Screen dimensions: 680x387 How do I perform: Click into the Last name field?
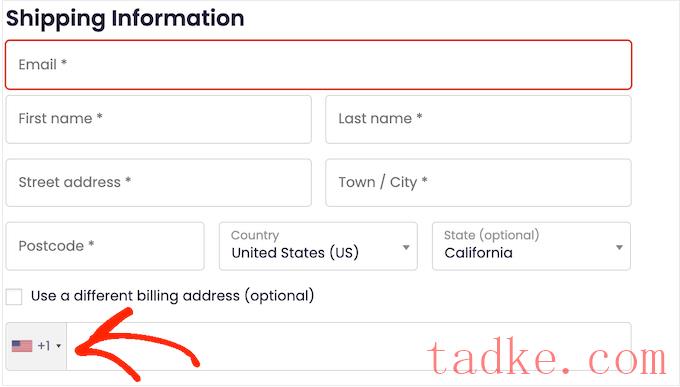(x=478, y=119)
